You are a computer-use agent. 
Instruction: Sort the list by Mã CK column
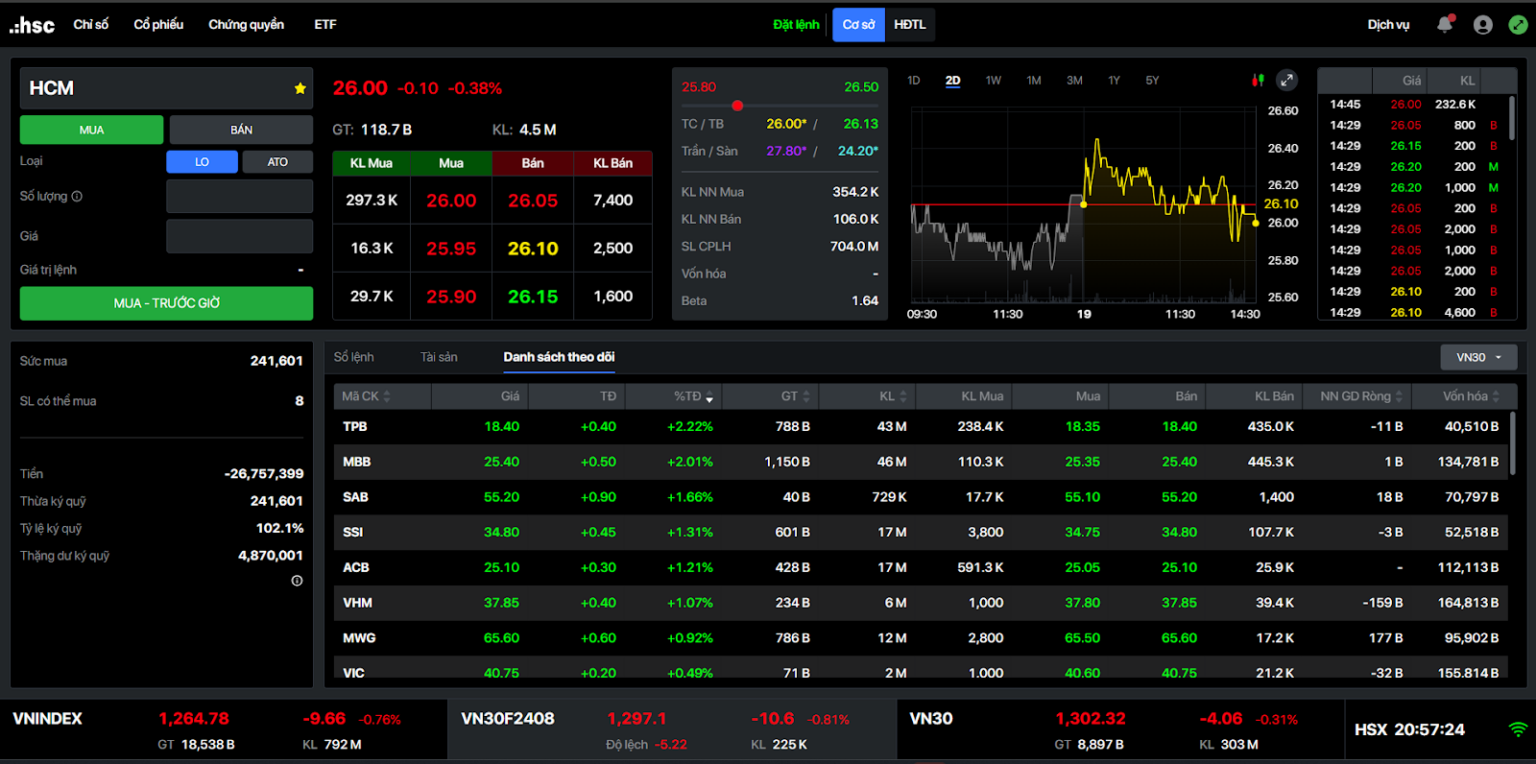point(366,397)
